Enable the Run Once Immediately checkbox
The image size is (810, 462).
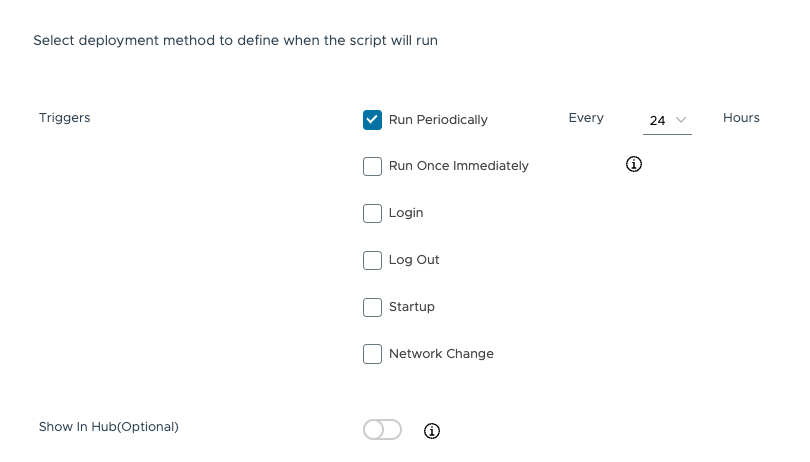(372, 166)
